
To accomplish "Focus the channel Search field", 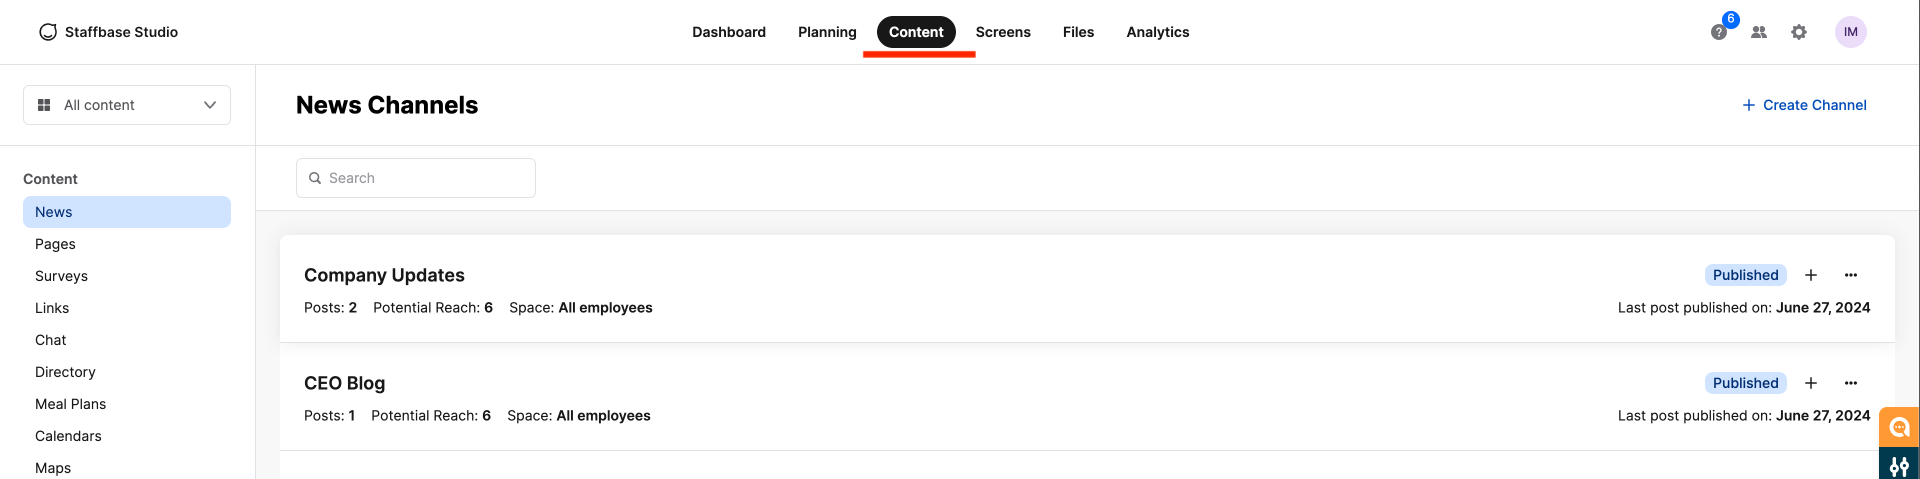I will [x=416, y=178].
